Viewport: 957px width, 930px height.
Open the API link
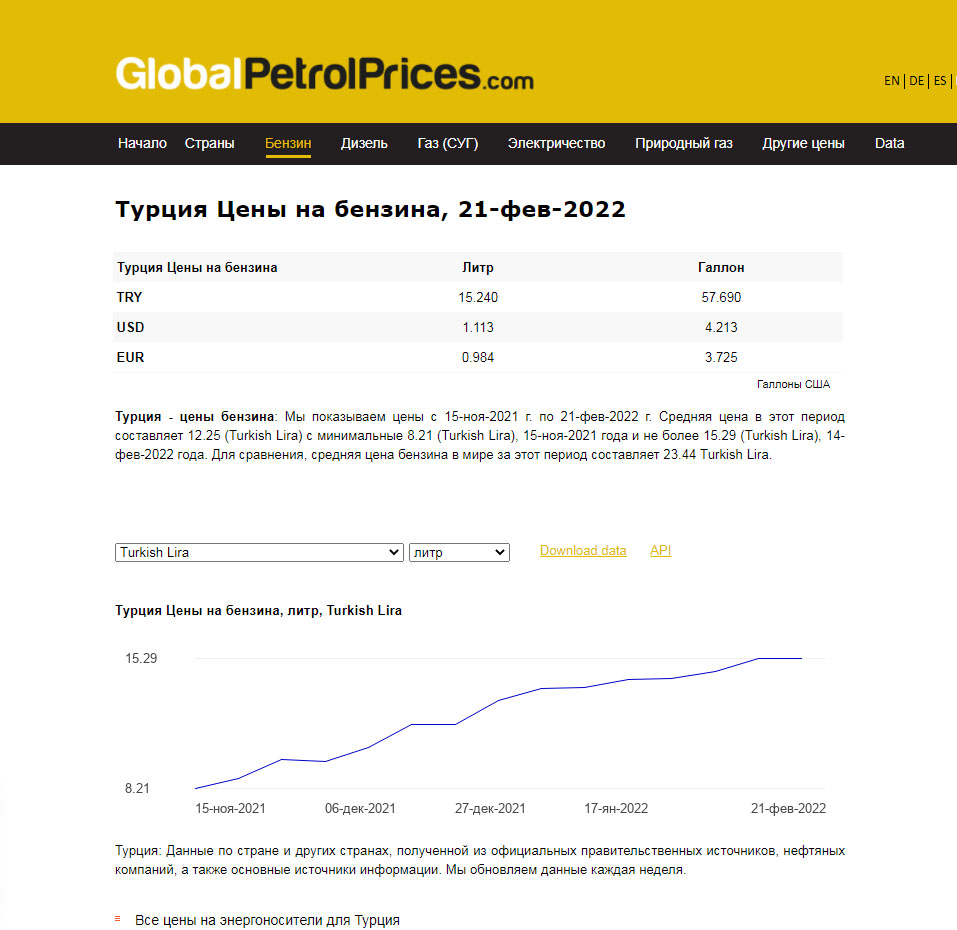660,550
